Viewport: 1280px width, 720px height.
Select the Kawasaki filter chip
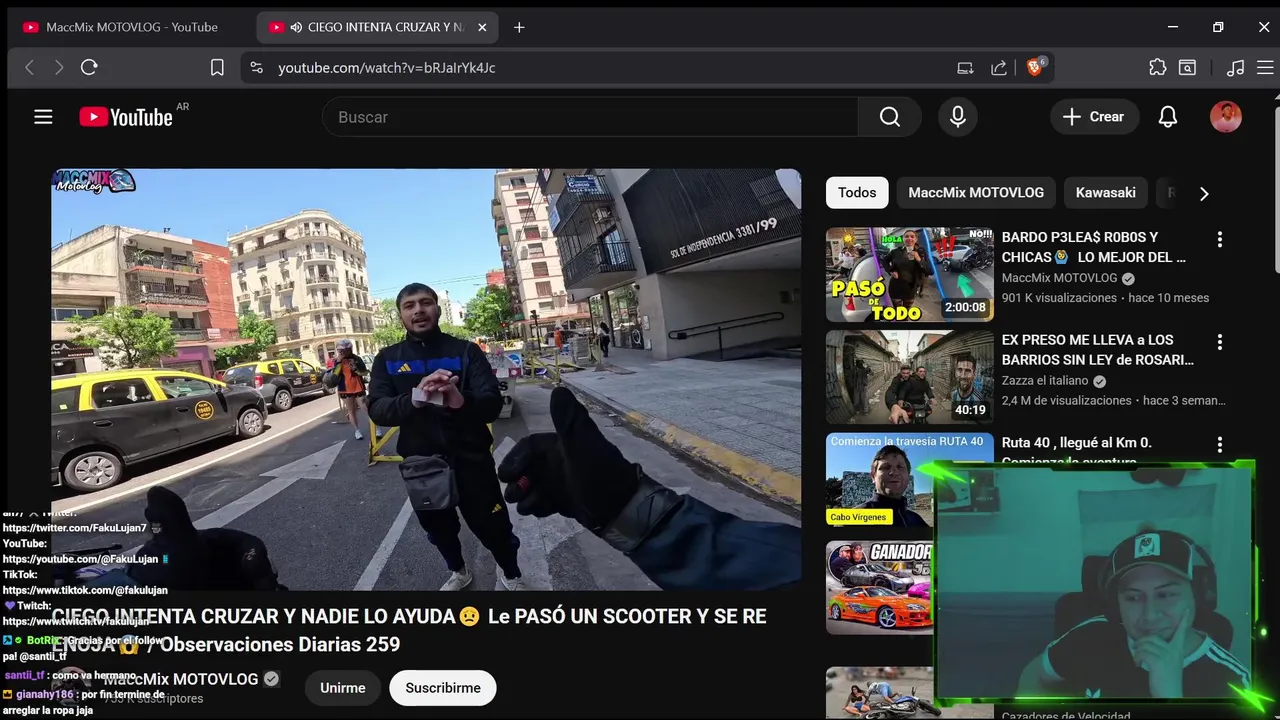coord(1105,193)
